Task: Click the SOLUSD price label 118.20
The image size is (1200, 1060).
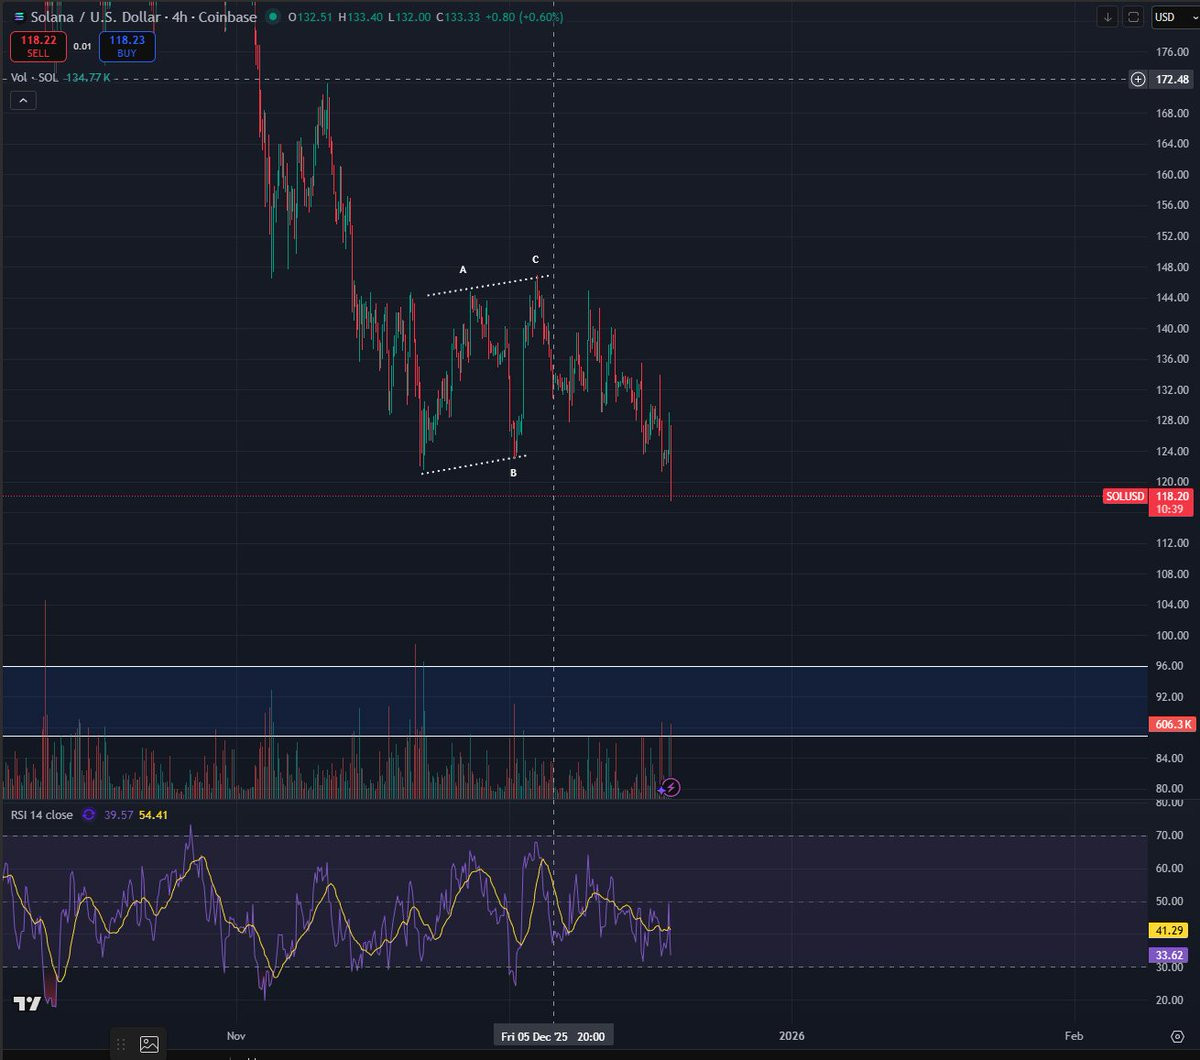Action: point(1148,502)
